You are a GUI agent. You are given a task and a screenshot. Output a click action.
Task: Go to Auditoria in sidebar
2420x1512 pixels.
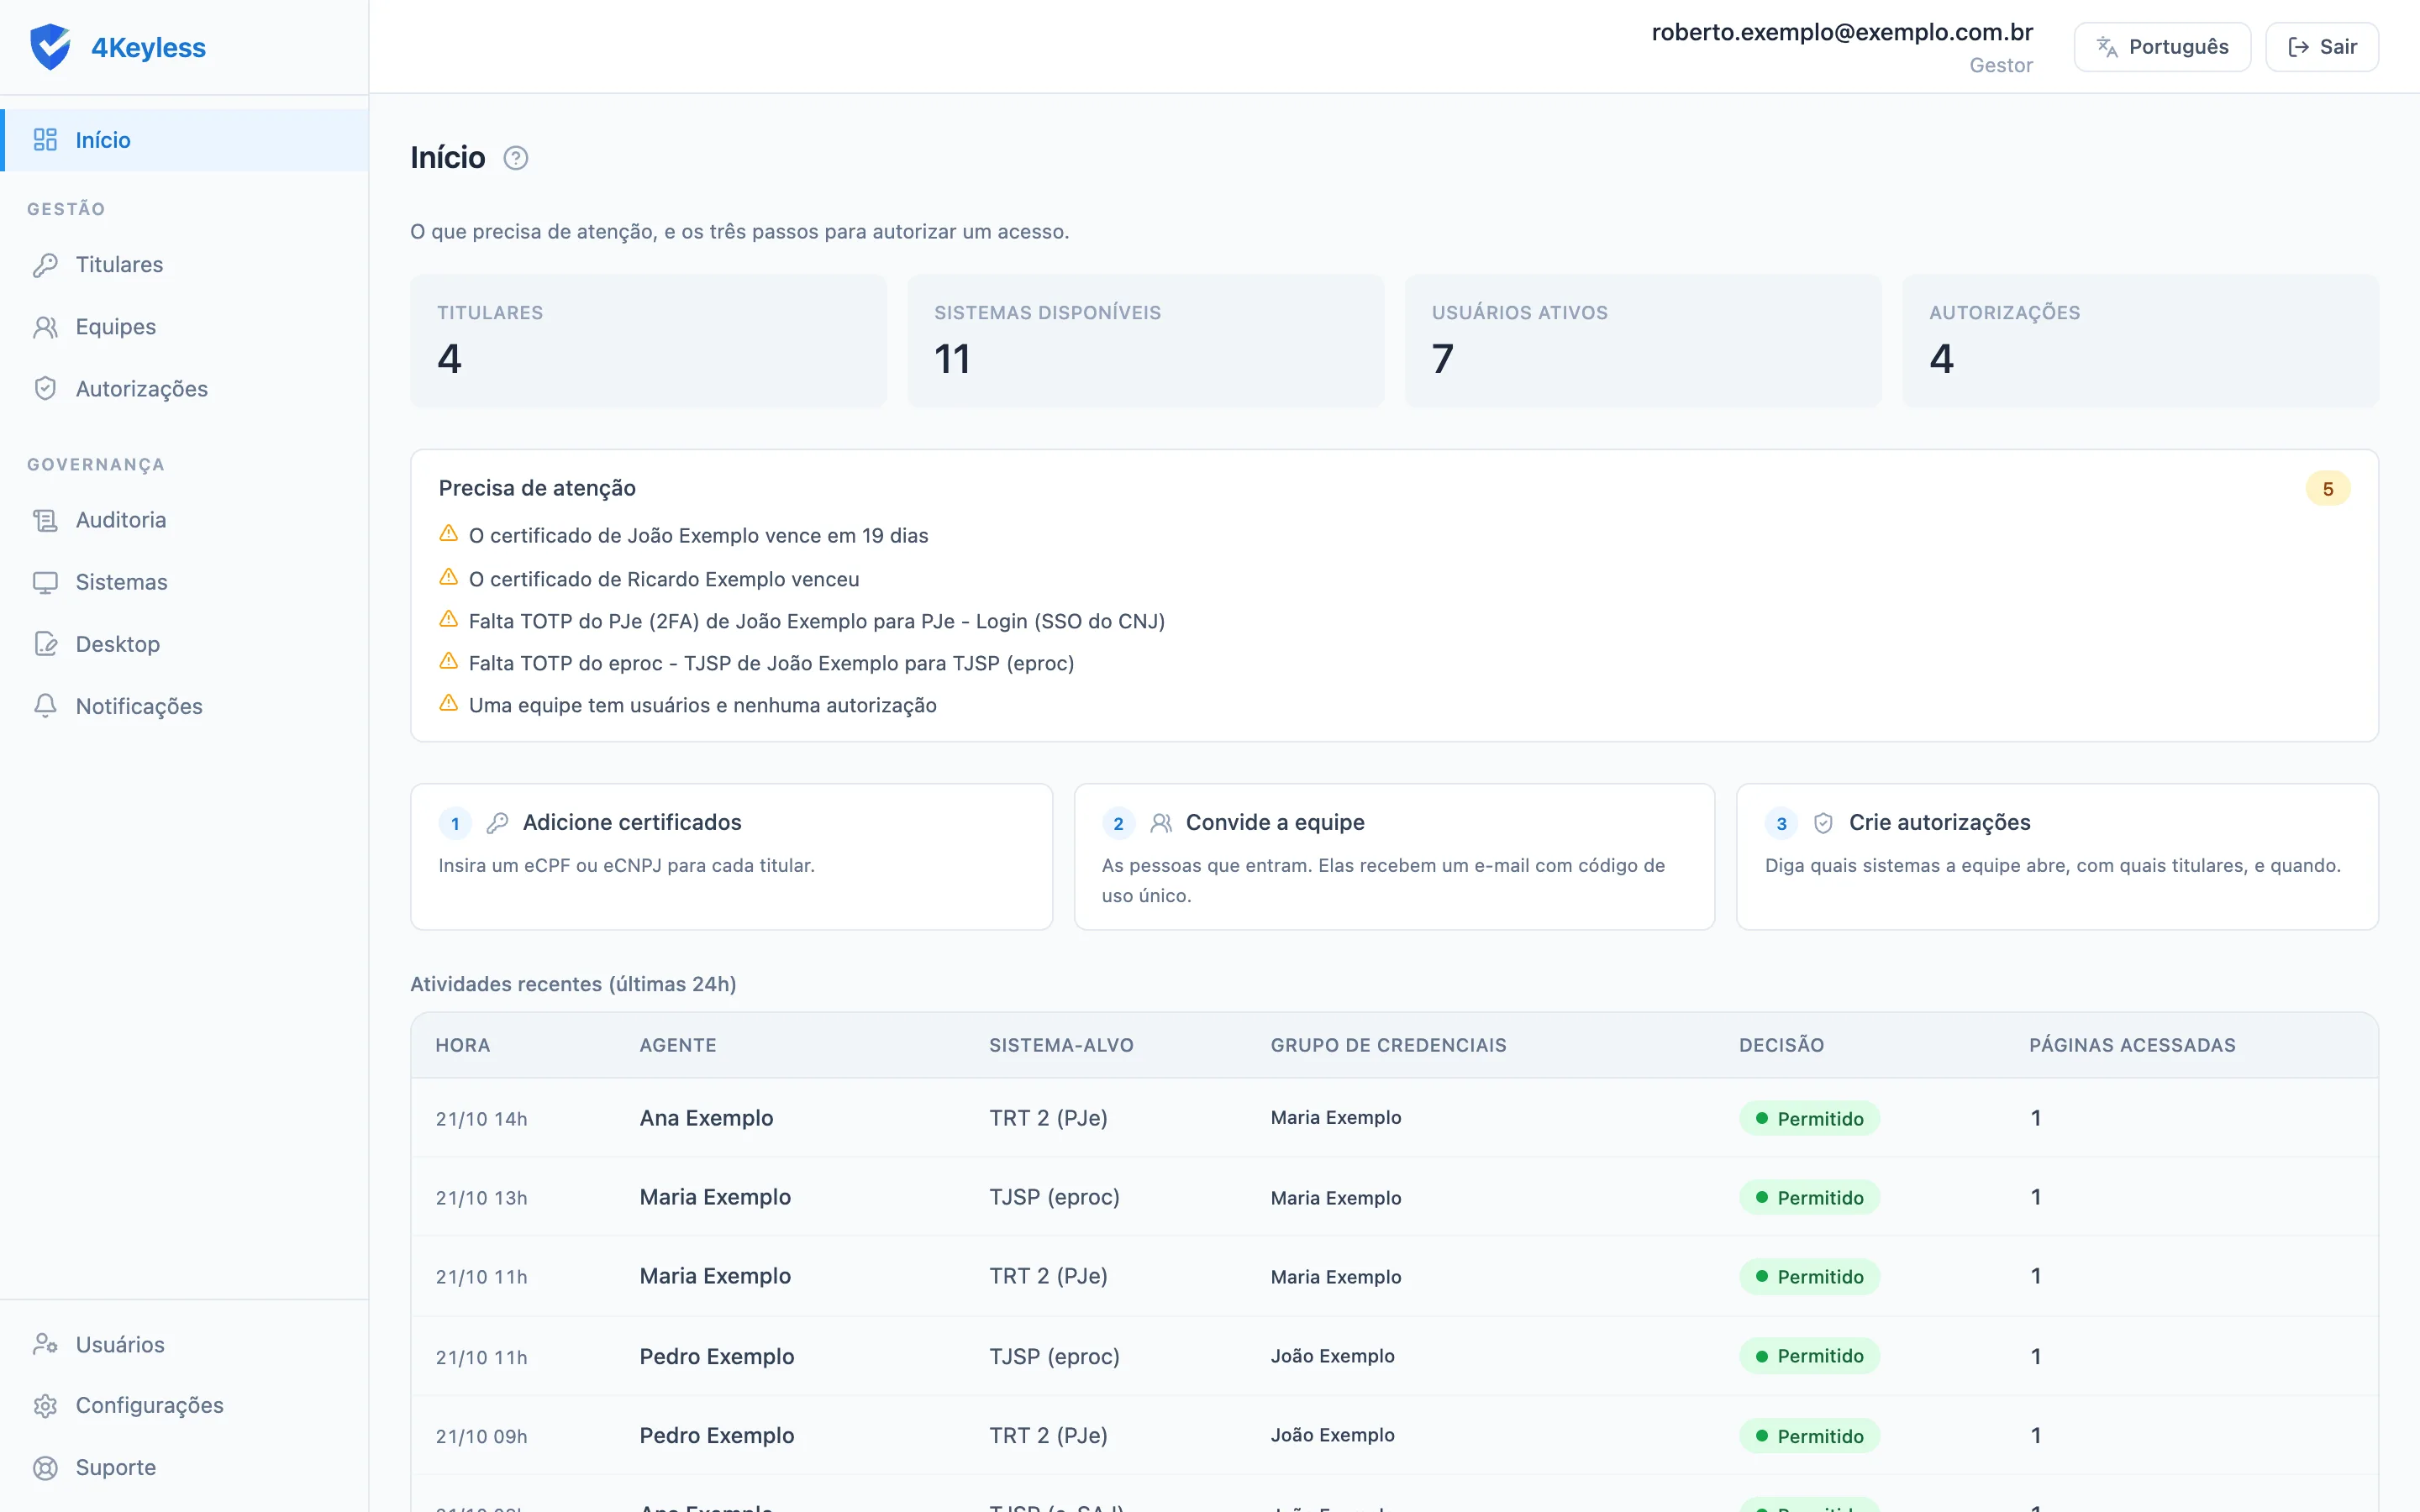point(184,520)
